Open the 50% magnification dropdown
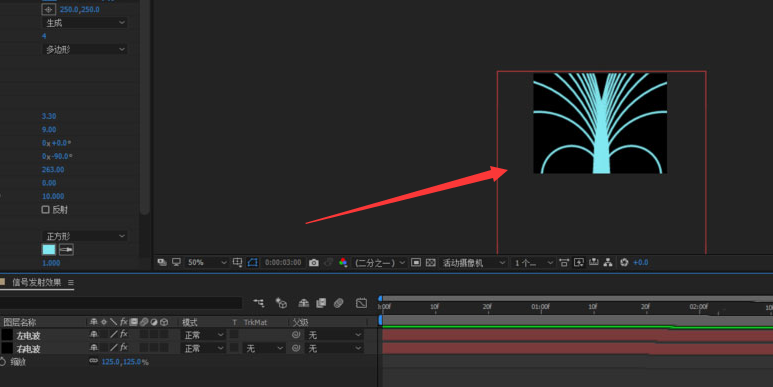 [206, 263]
